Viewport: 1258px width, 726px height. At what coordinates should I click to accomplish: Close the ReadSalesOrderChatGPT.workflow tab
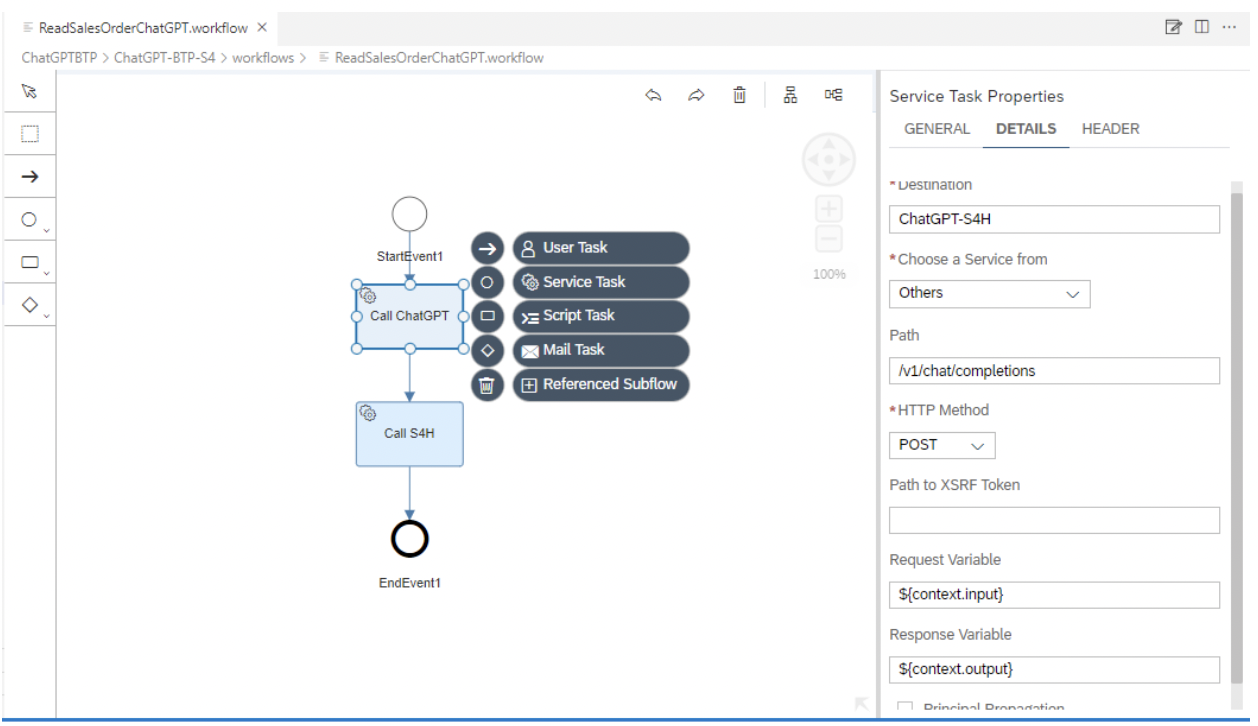coord(261,27)
